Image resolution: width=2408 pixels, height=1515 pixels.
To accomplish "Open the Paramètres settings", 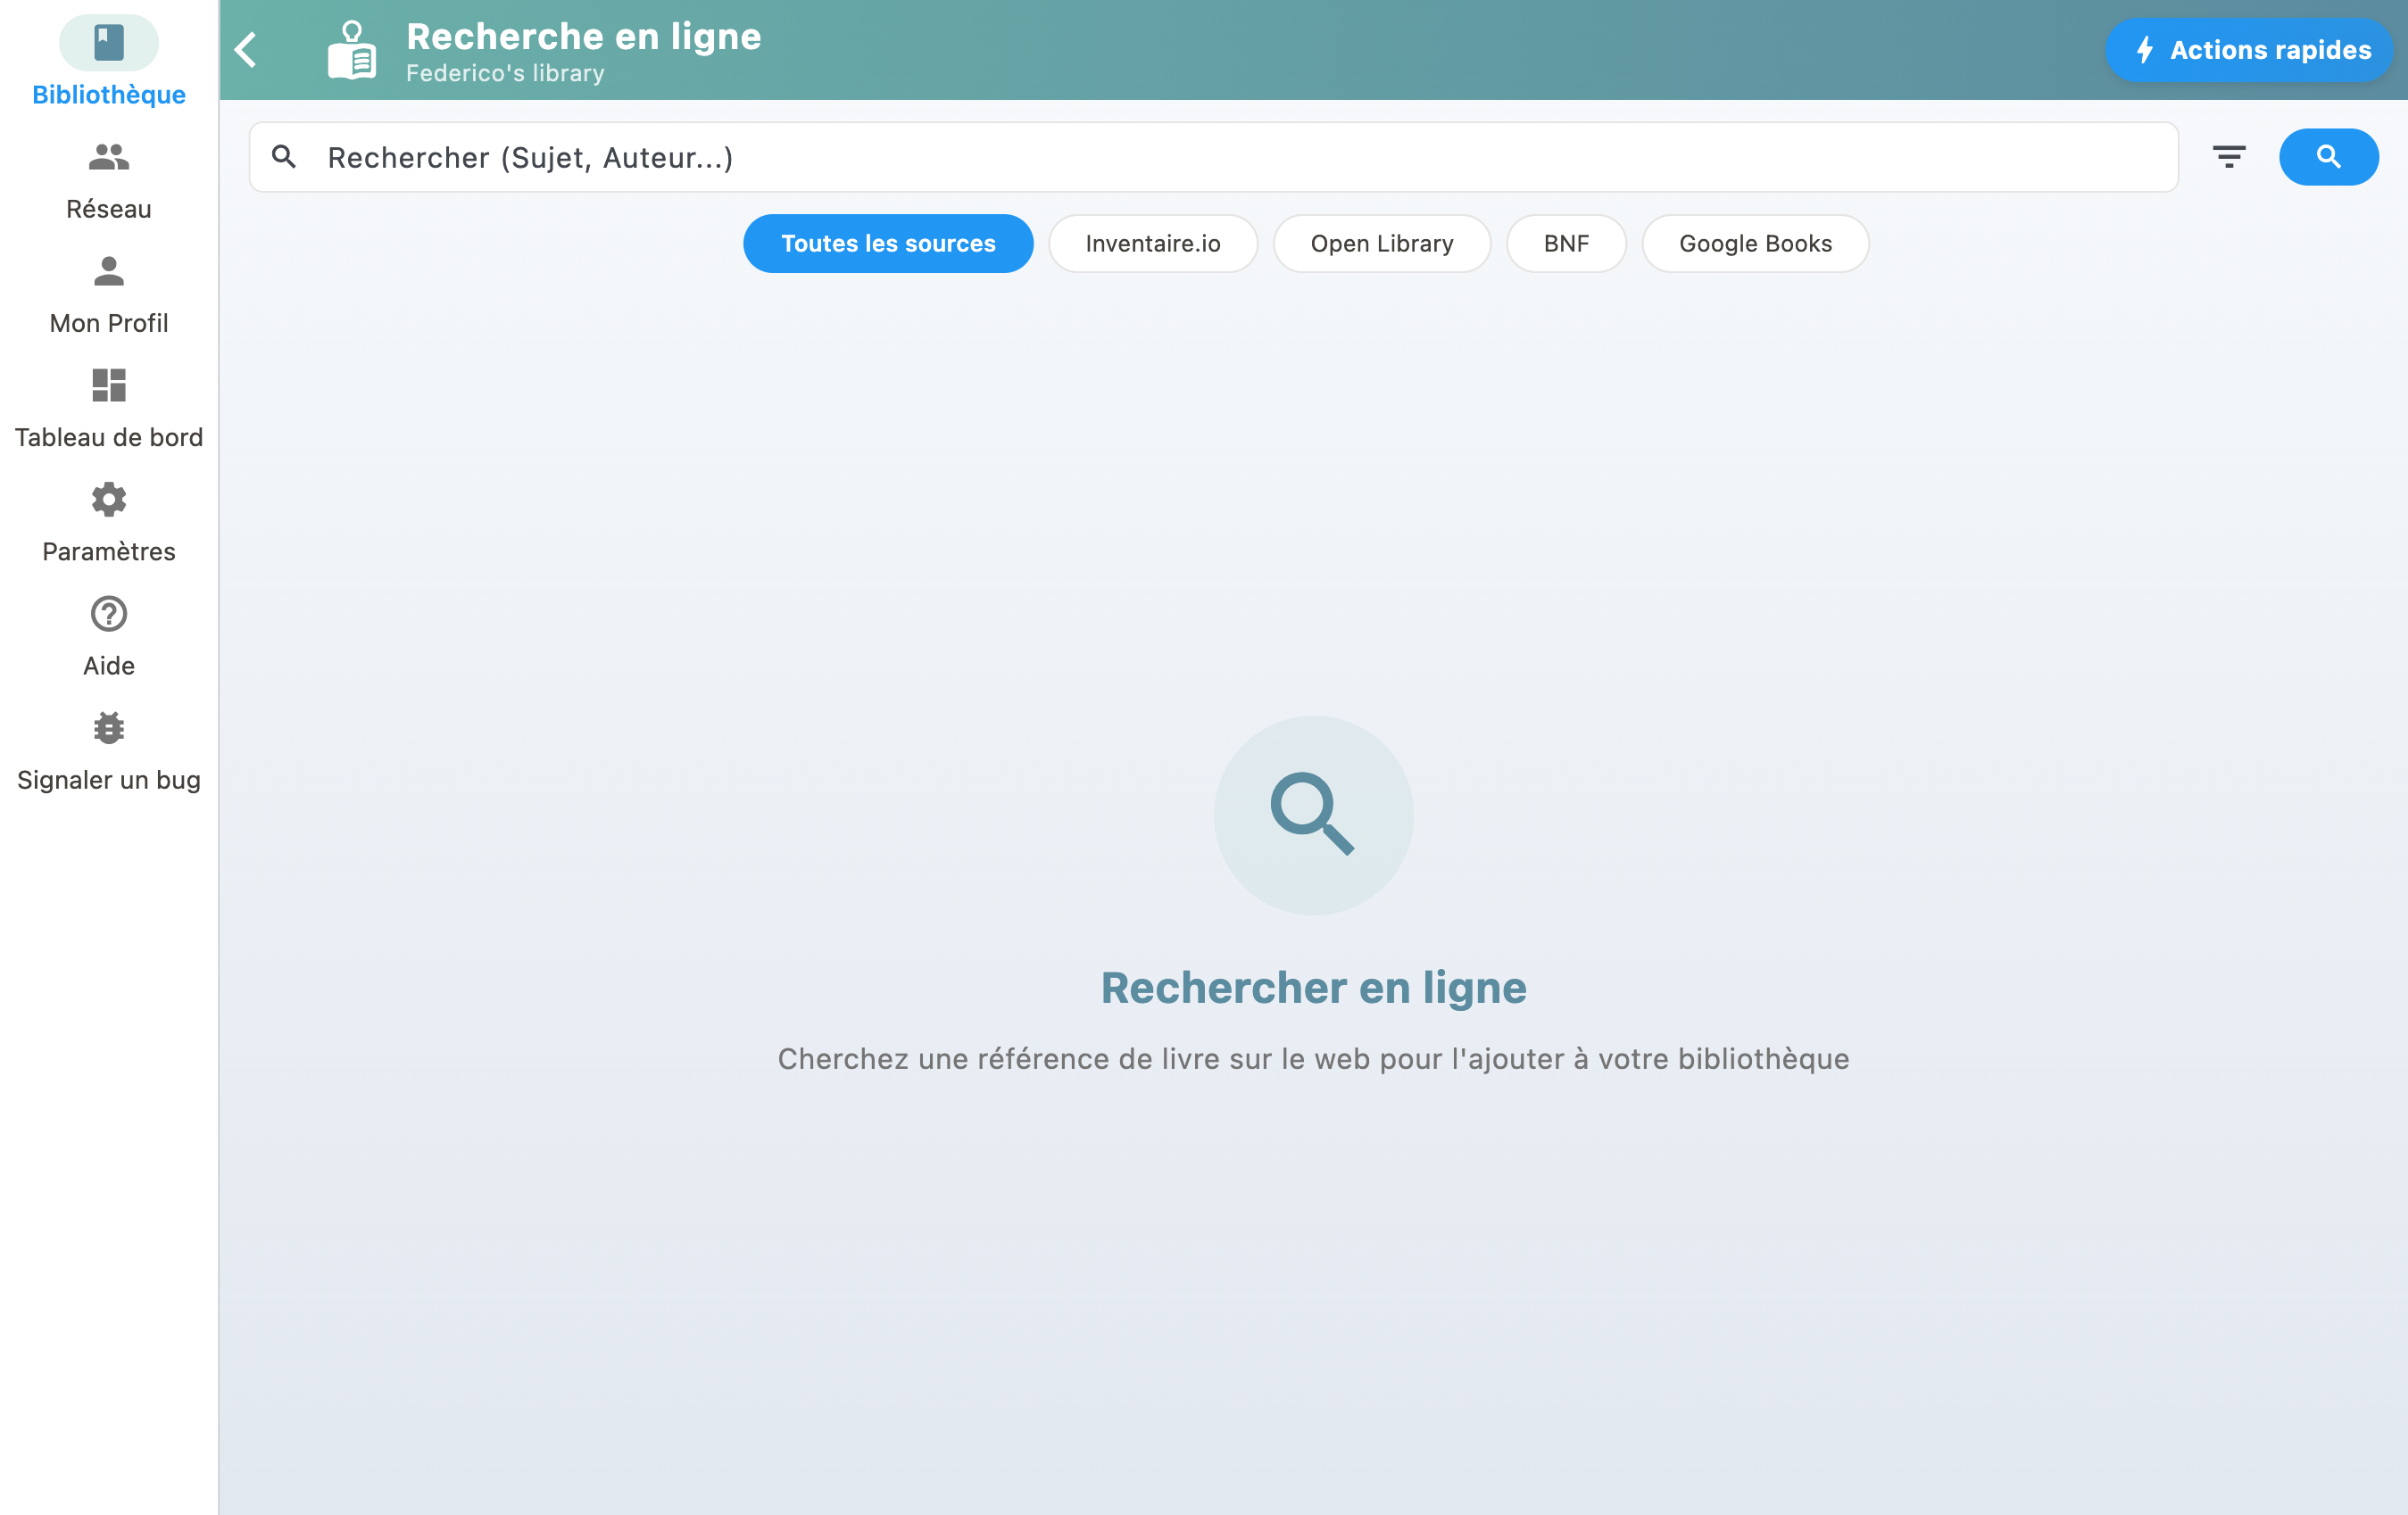I will click(x=108, y=522).
